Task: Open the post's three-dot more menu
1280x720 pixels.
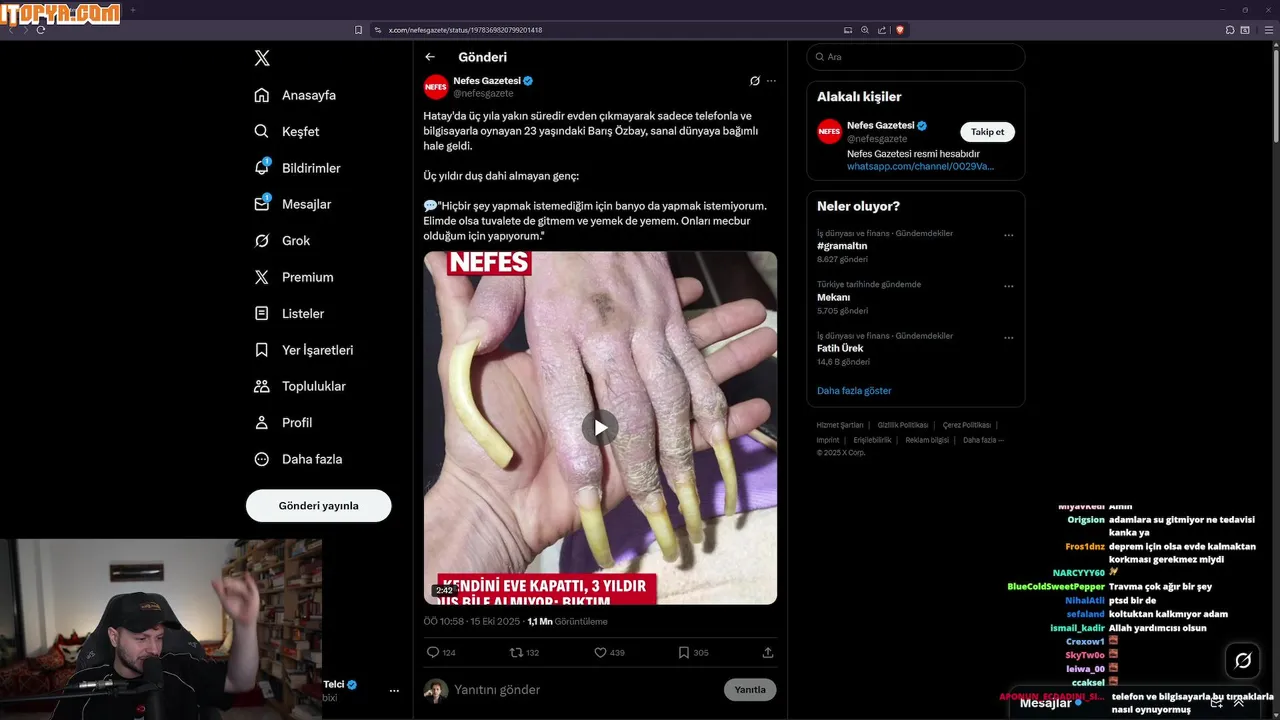Action: pos(771,81)
